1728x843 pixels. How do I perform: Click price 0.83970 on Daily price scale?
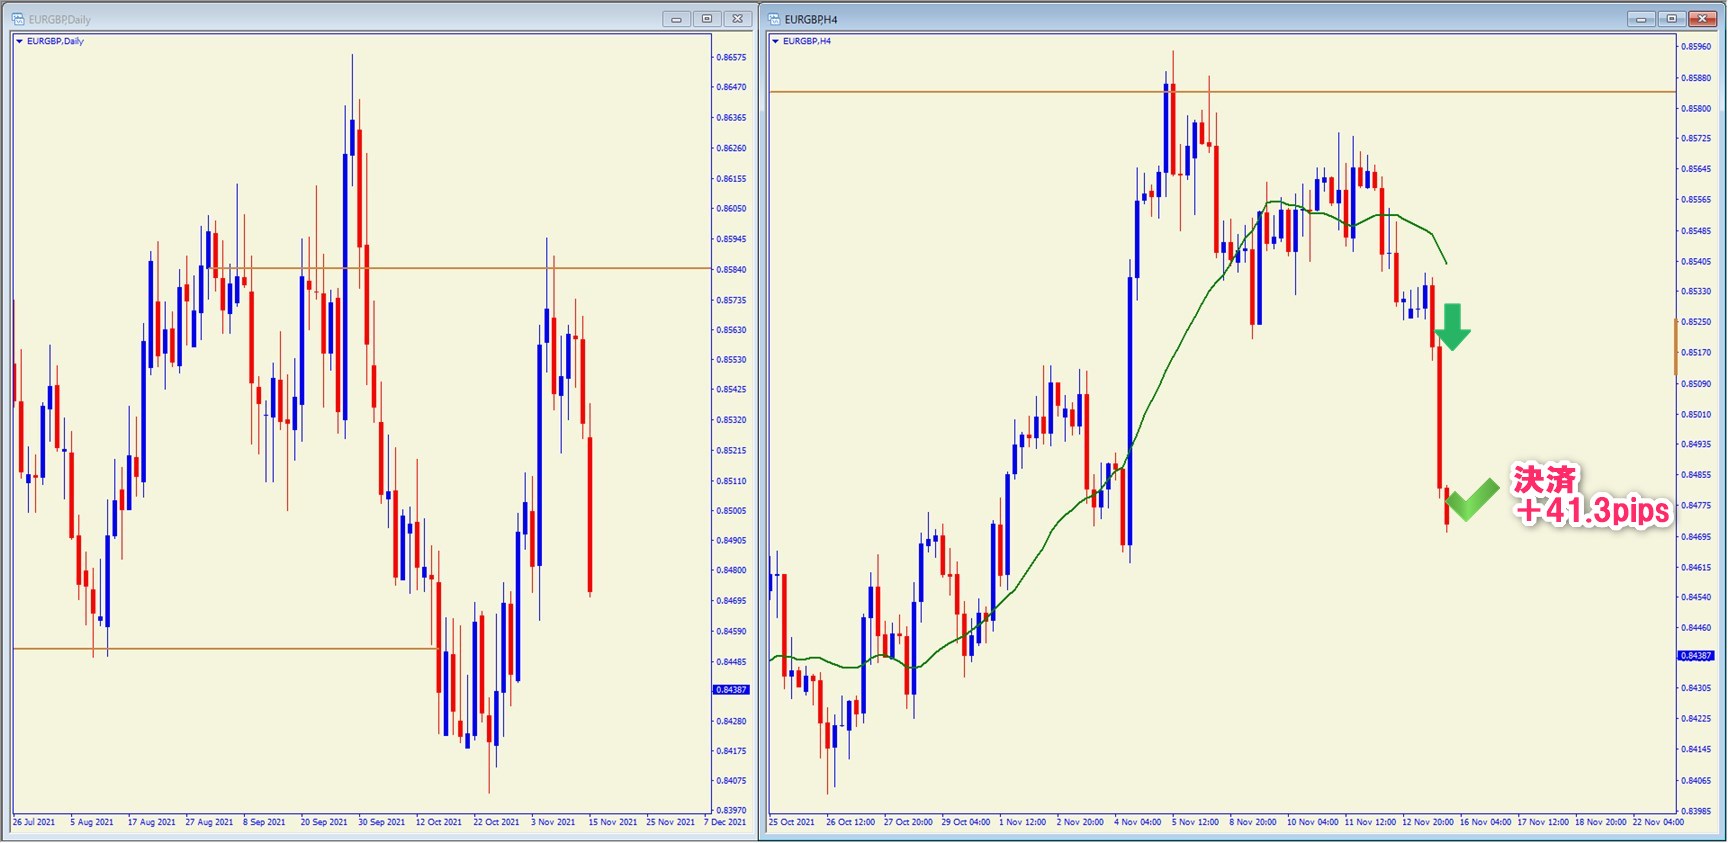click(732, 811)
